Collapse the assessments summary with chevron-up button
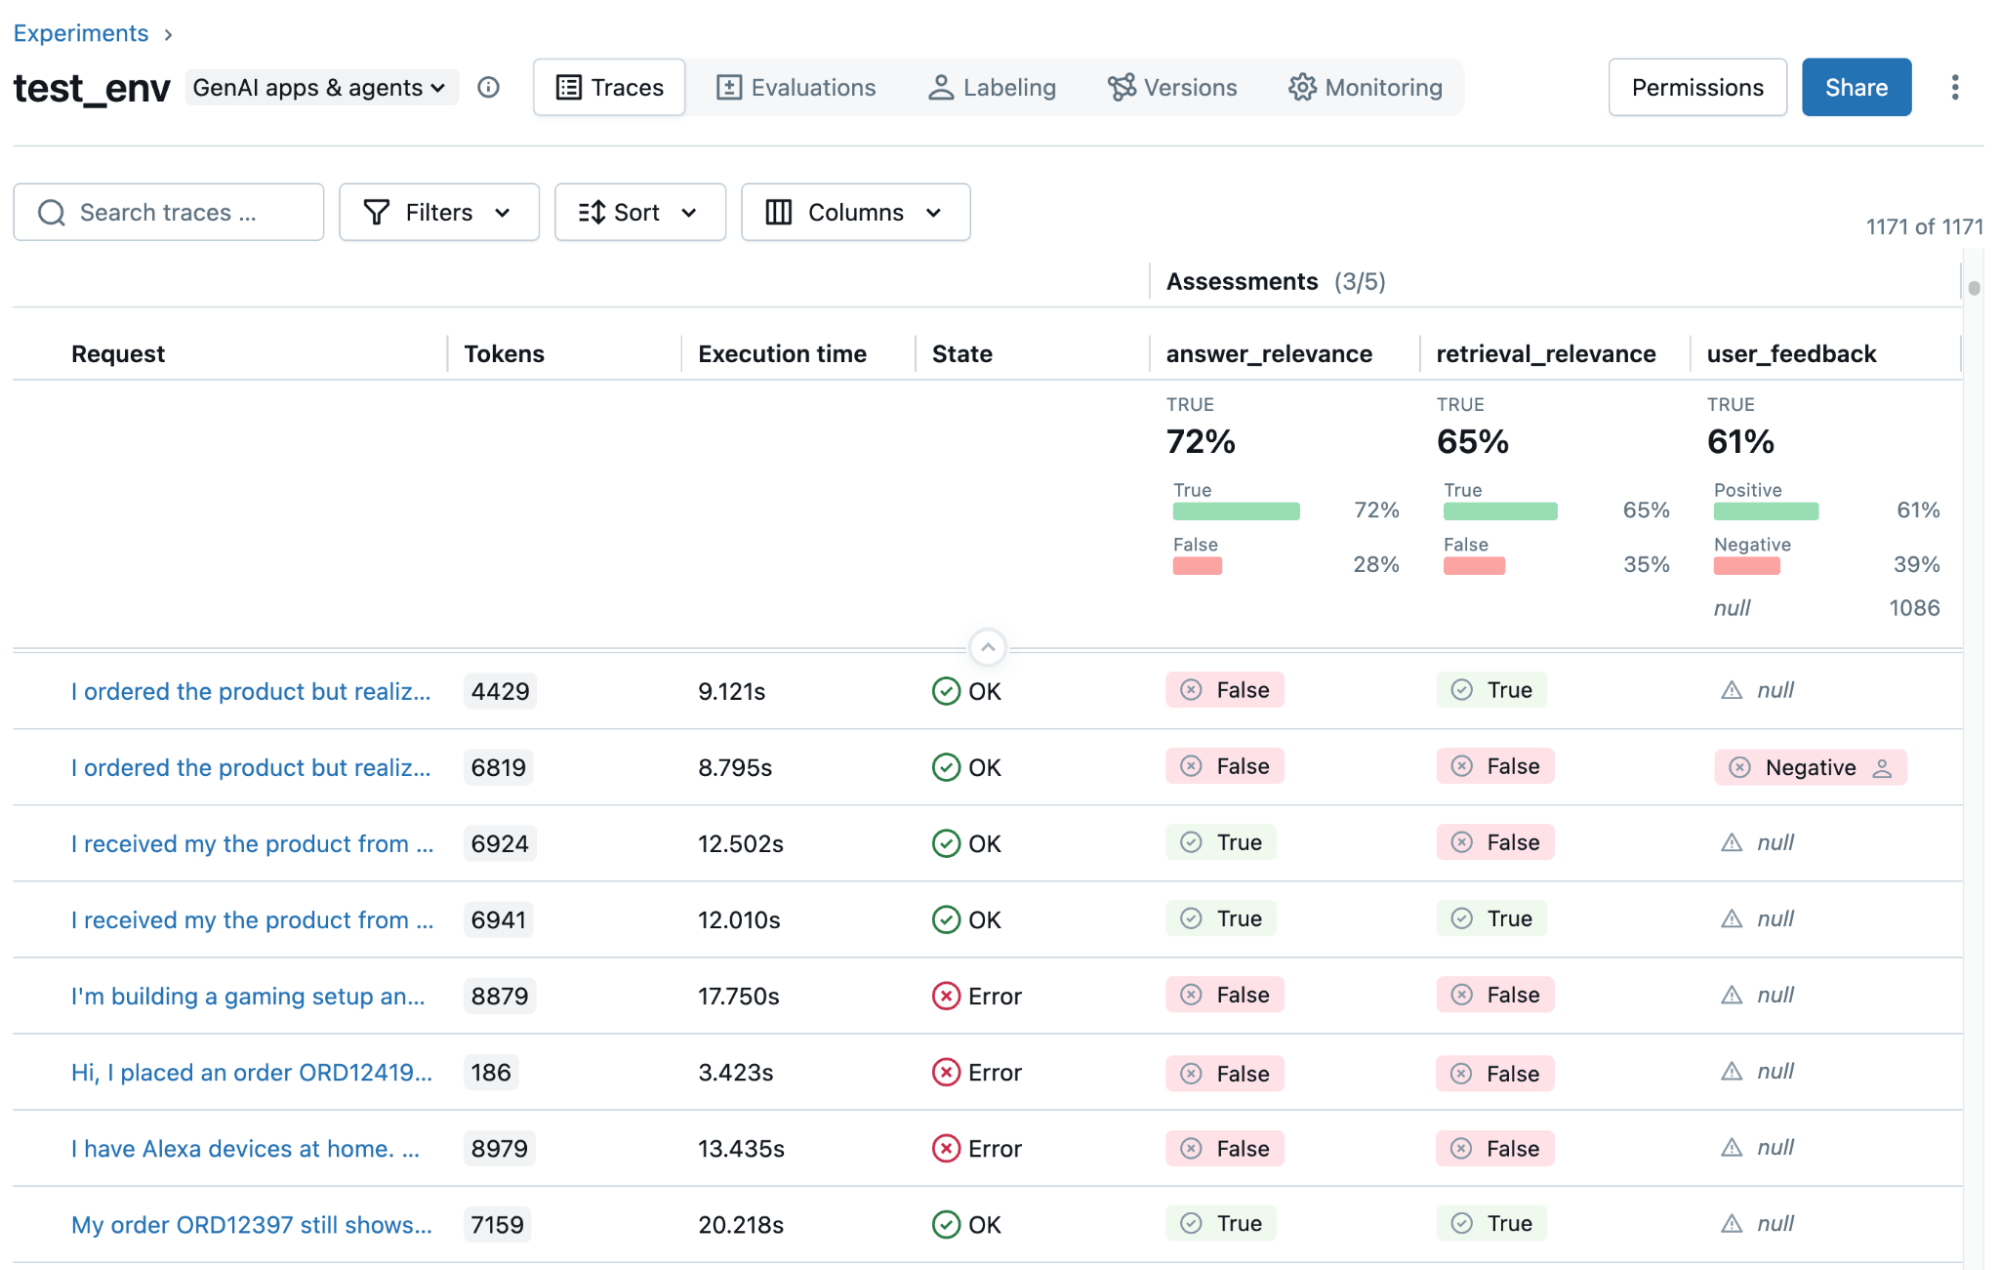The width and height of the screenshot is (1999, 1270). [987, 647]
